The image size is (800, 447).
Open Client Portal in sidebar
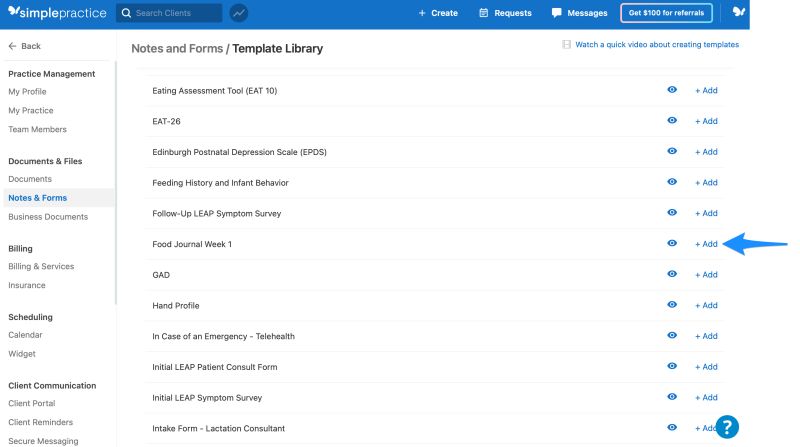tap(32, 403)
